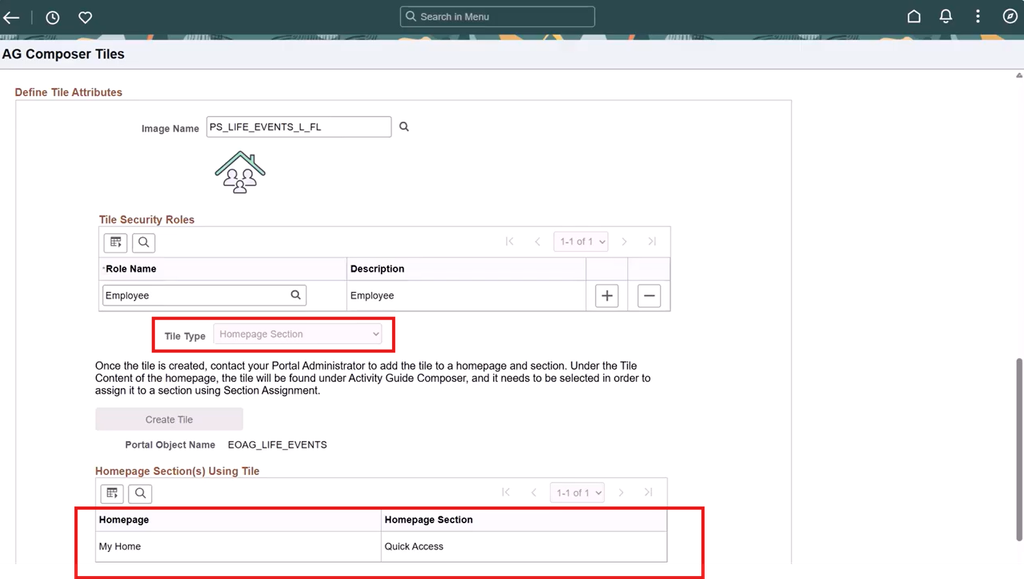Click the vertical page scrollbar
Image resolution: width=1024 pixels, height=579 pixels.
pos(1019,449)
